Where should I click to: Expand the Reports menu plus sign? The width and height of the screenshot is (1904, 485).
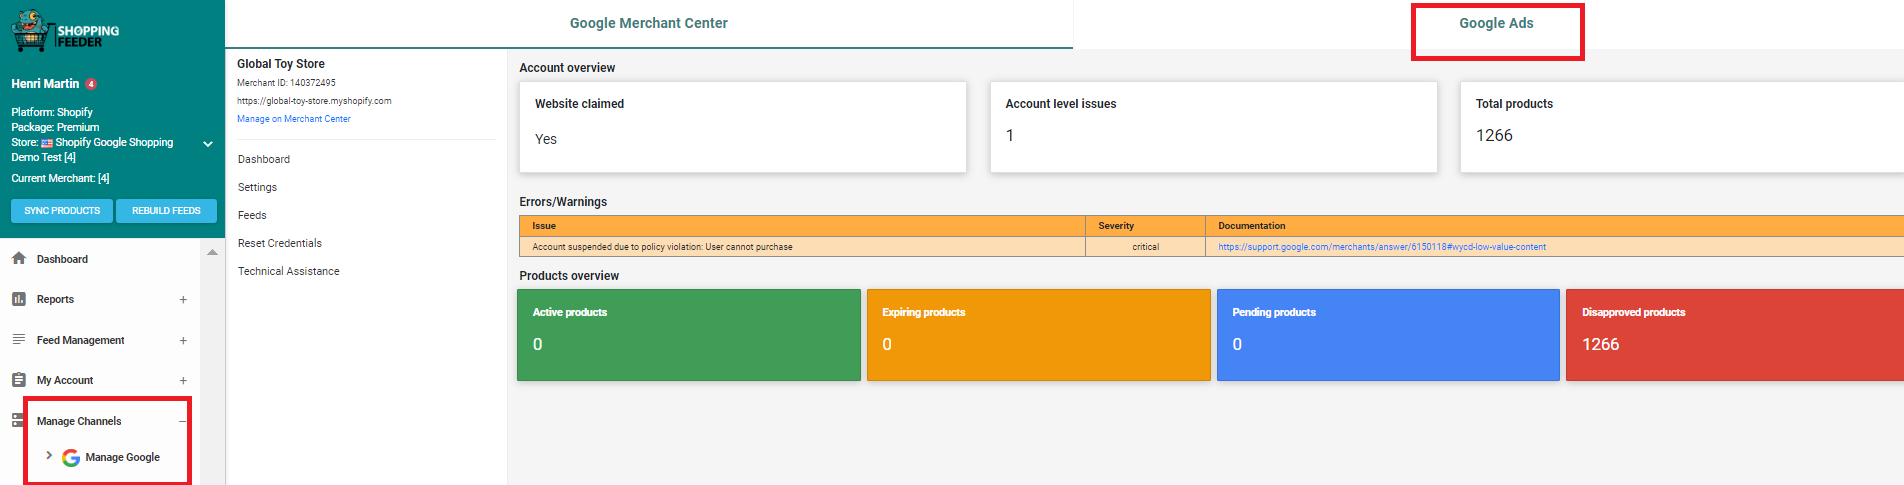(x=183, y=300)
